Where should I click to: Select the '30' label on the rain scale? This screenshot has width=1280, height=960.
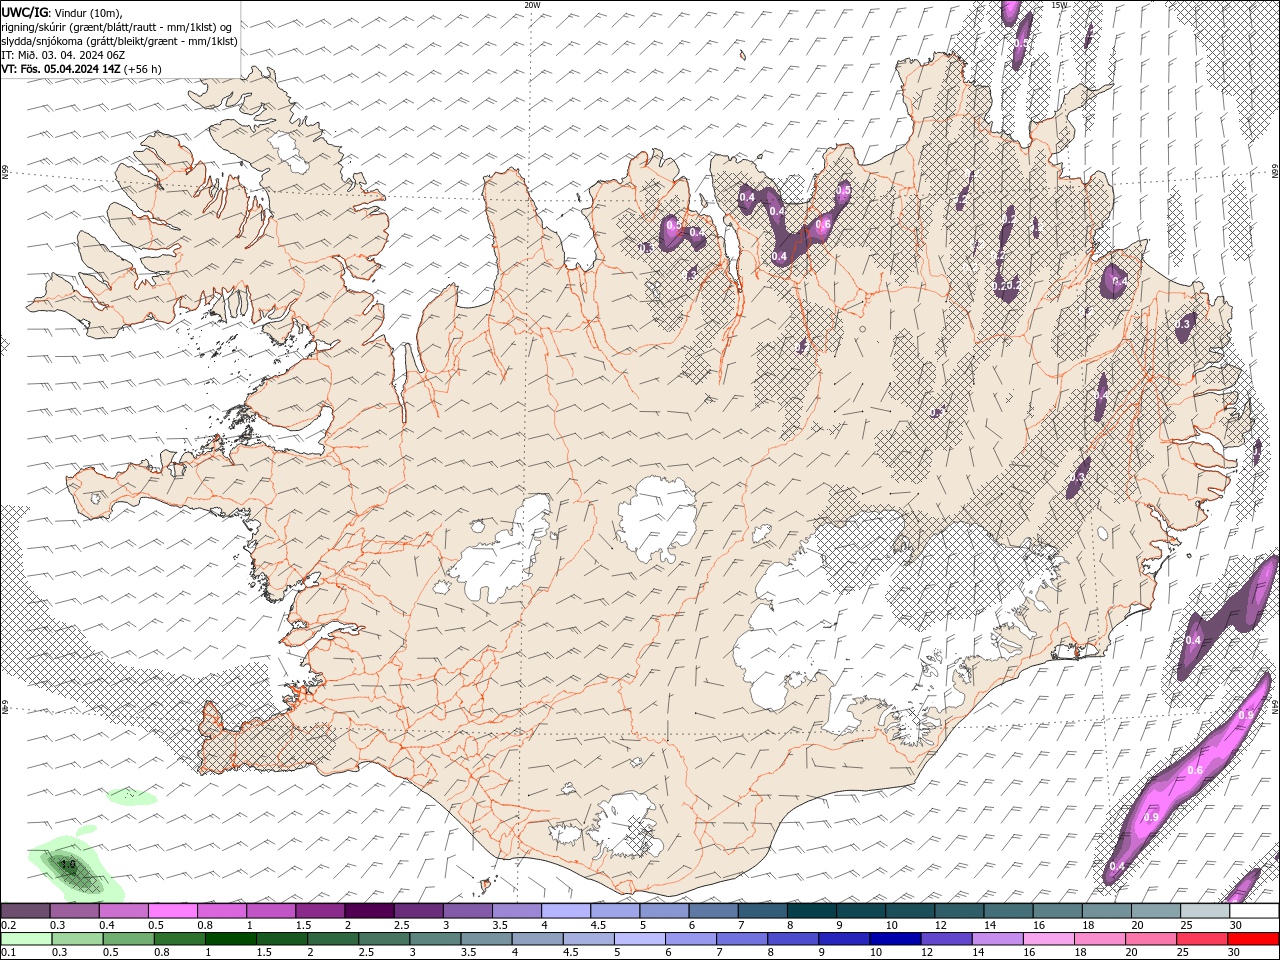(x=1236, y=953)
